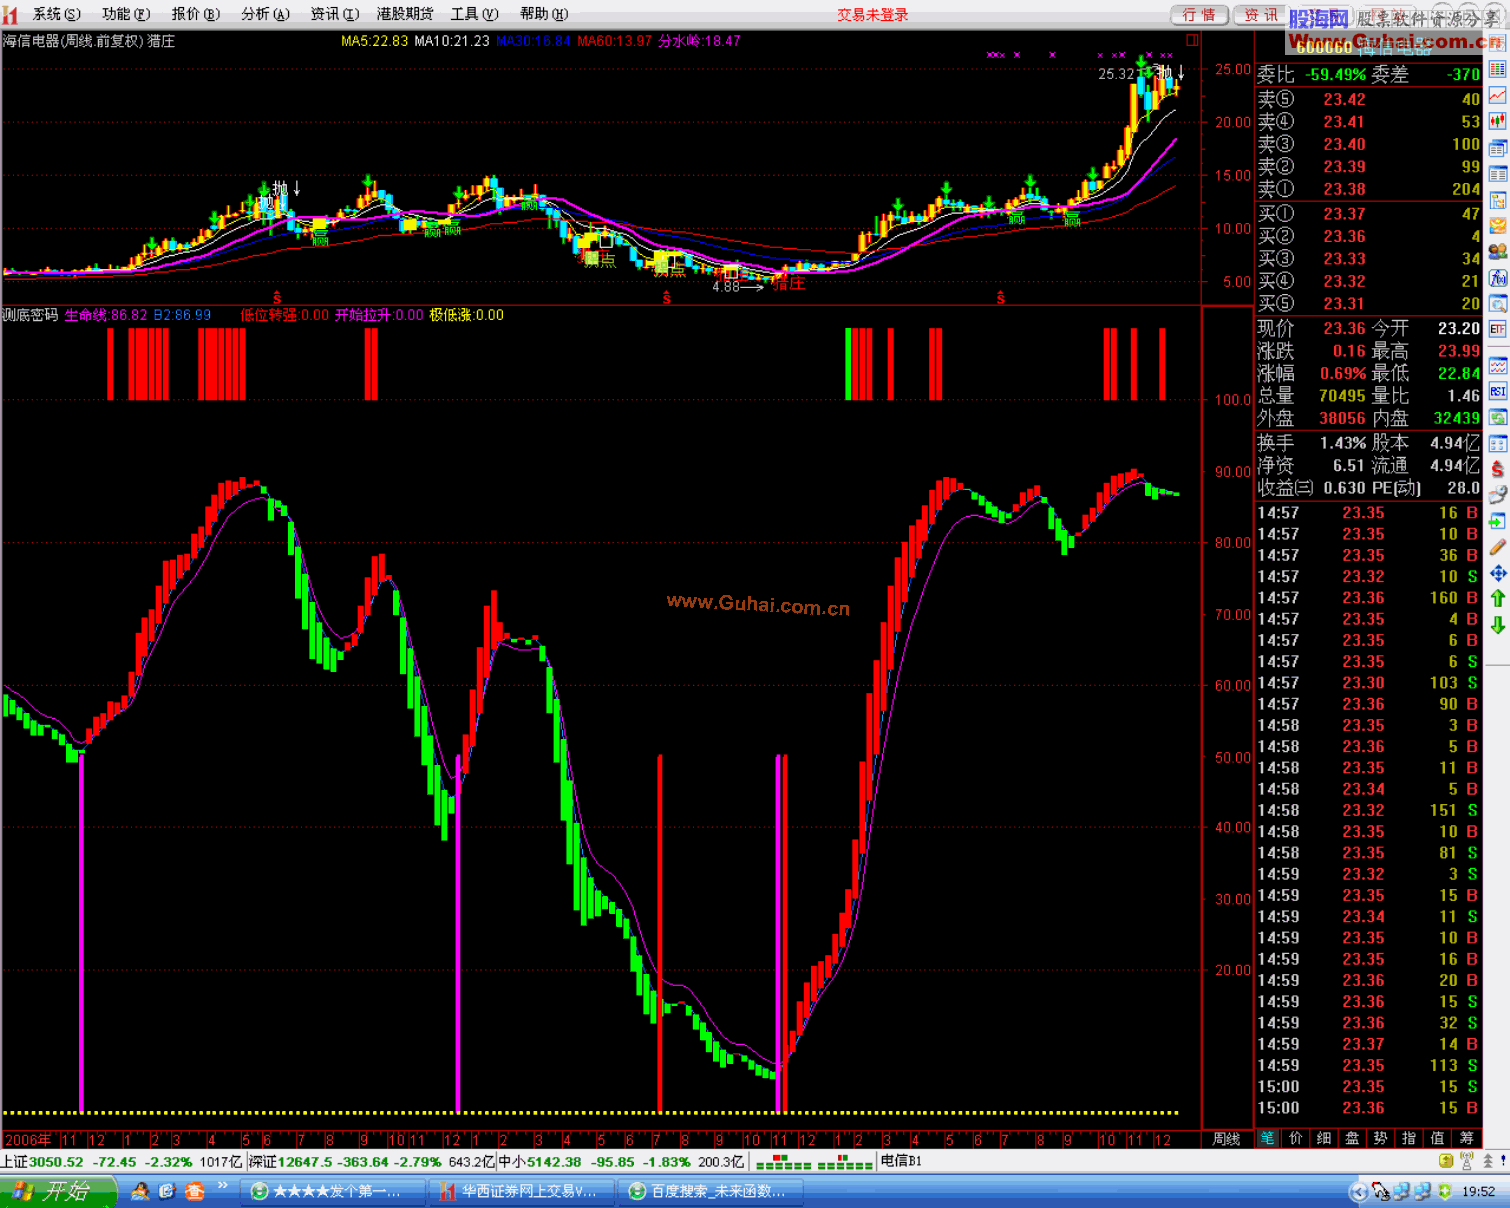
Task: Click the 电信B1 server label in status bar
Action: click(x=901, y=1161)
